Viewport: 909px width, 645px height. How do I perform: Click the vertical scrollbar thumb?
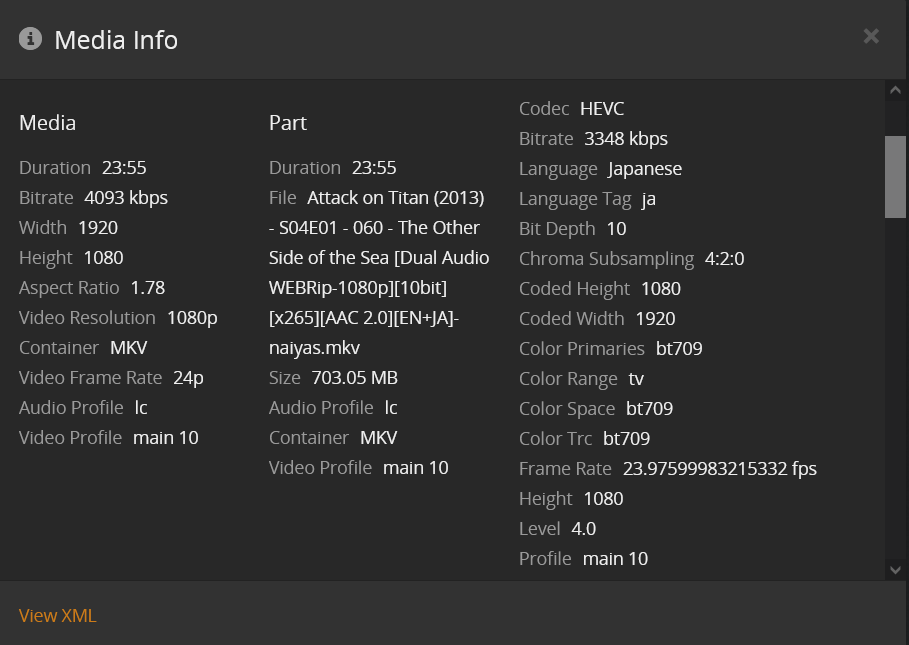pyautogui.click(x=895, y=176)
